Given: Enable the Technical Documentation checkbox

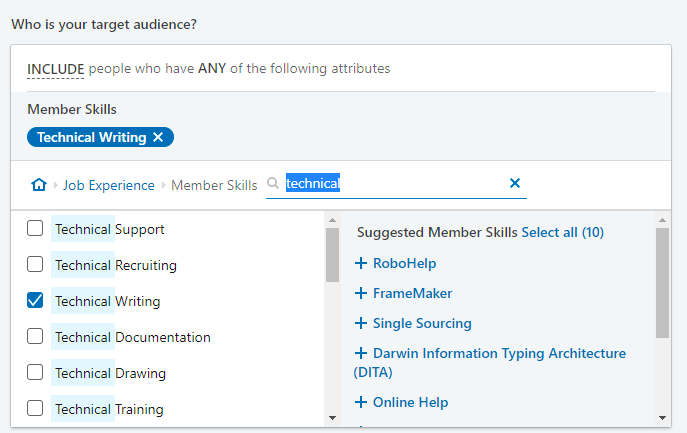Looking at the screenshot, I should 35,337.
